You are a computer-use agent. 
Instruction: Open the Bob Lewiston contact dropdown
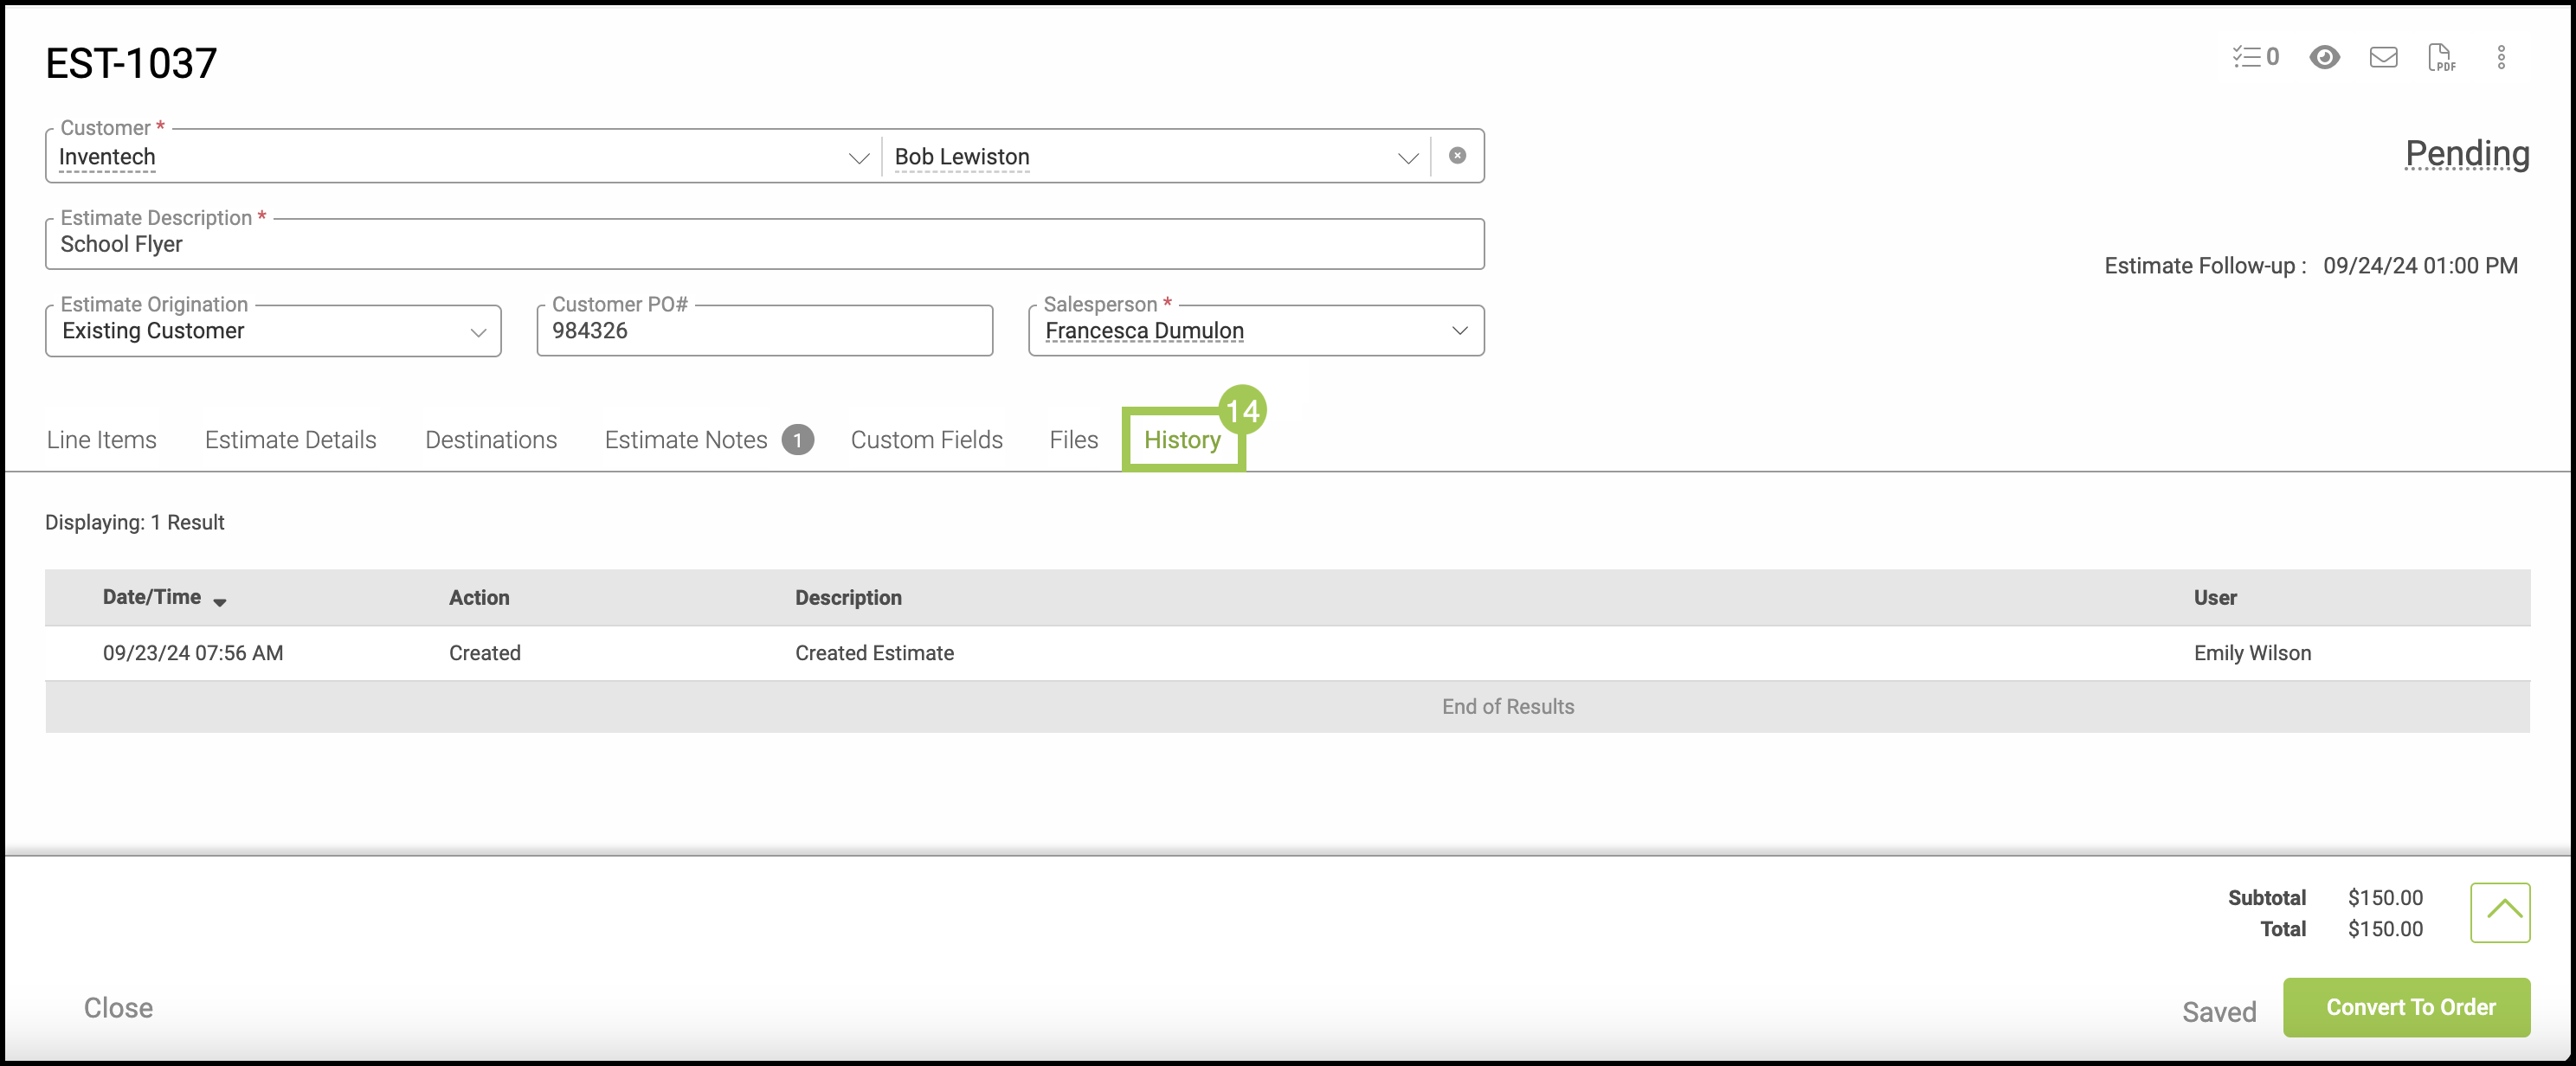tap(1407, 158)
